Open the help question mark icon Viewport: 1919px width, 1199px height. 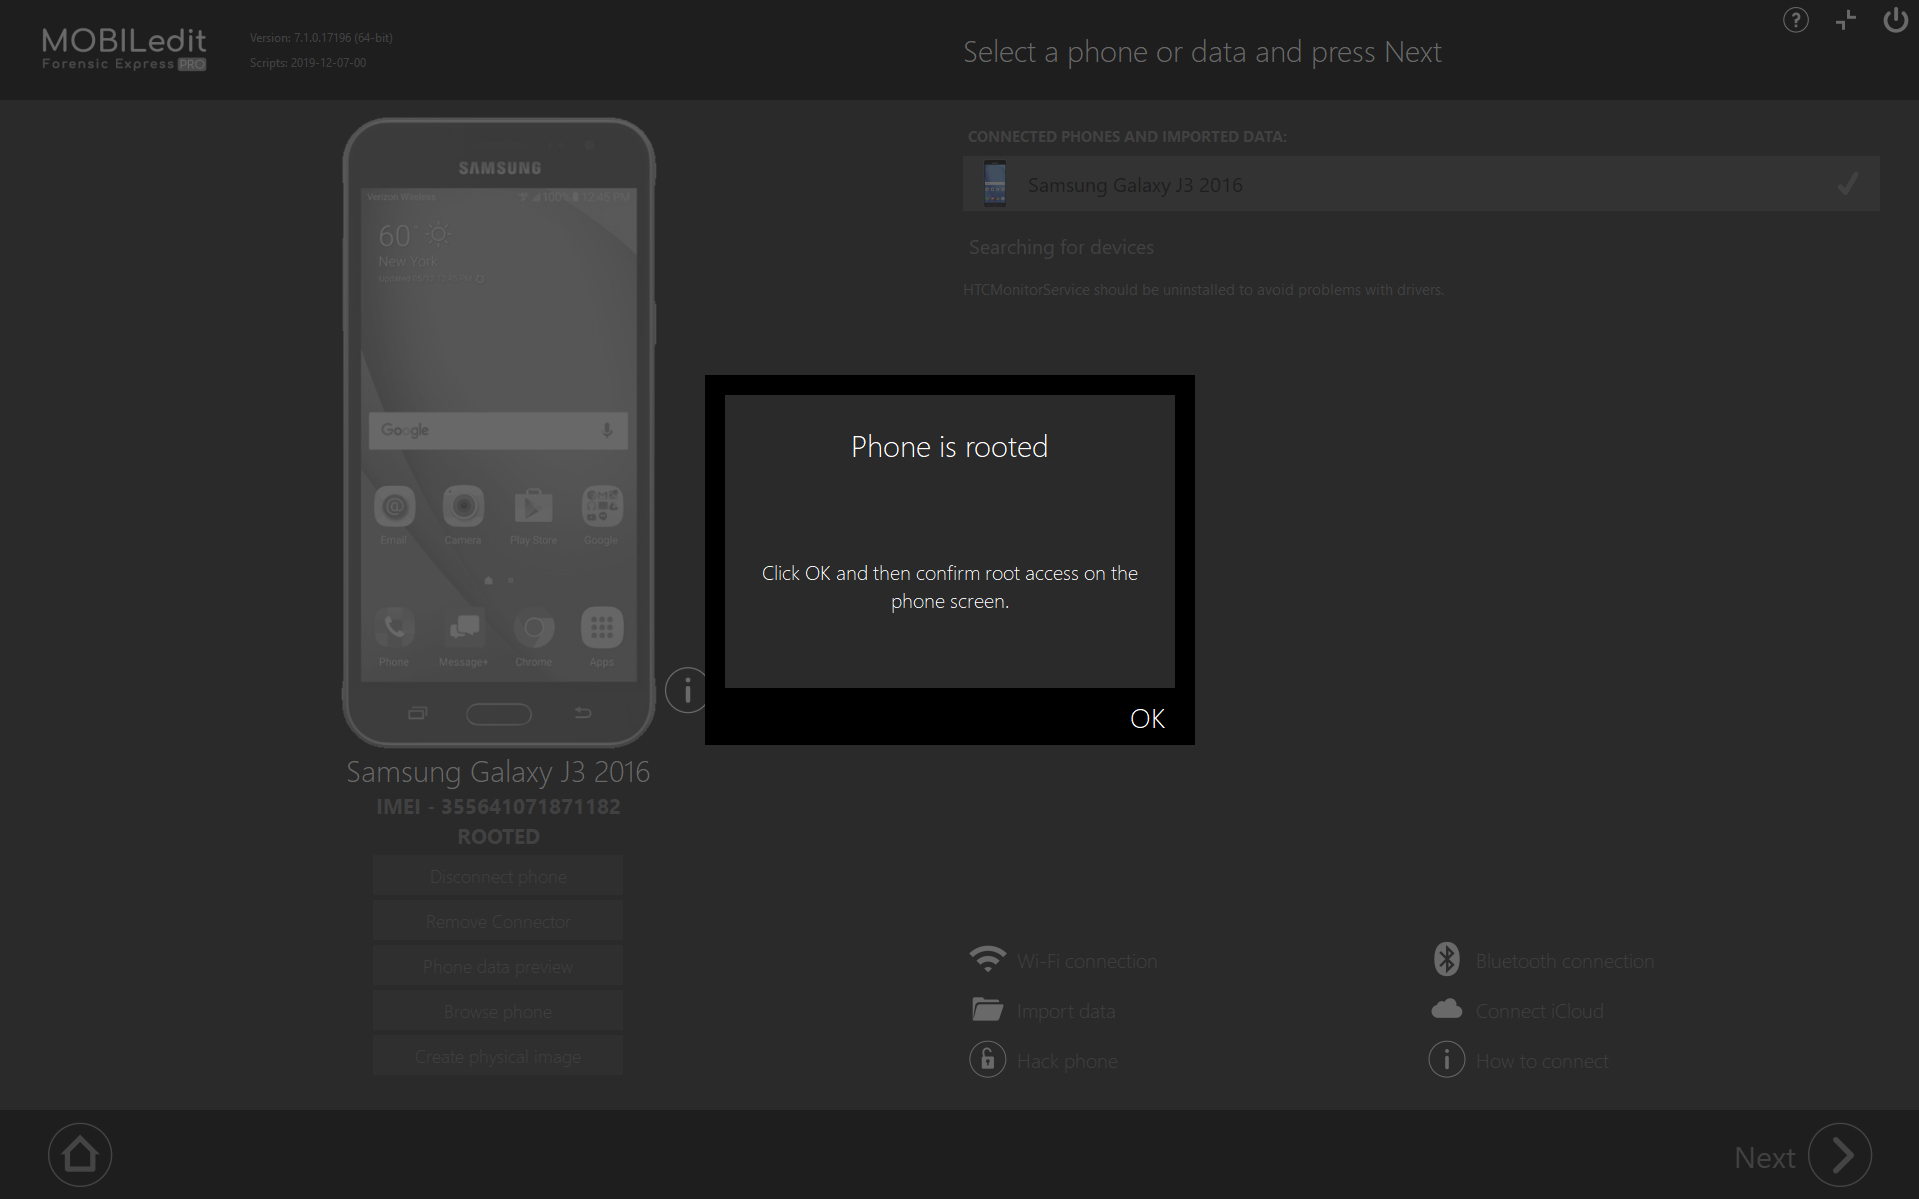point(1795,20)
